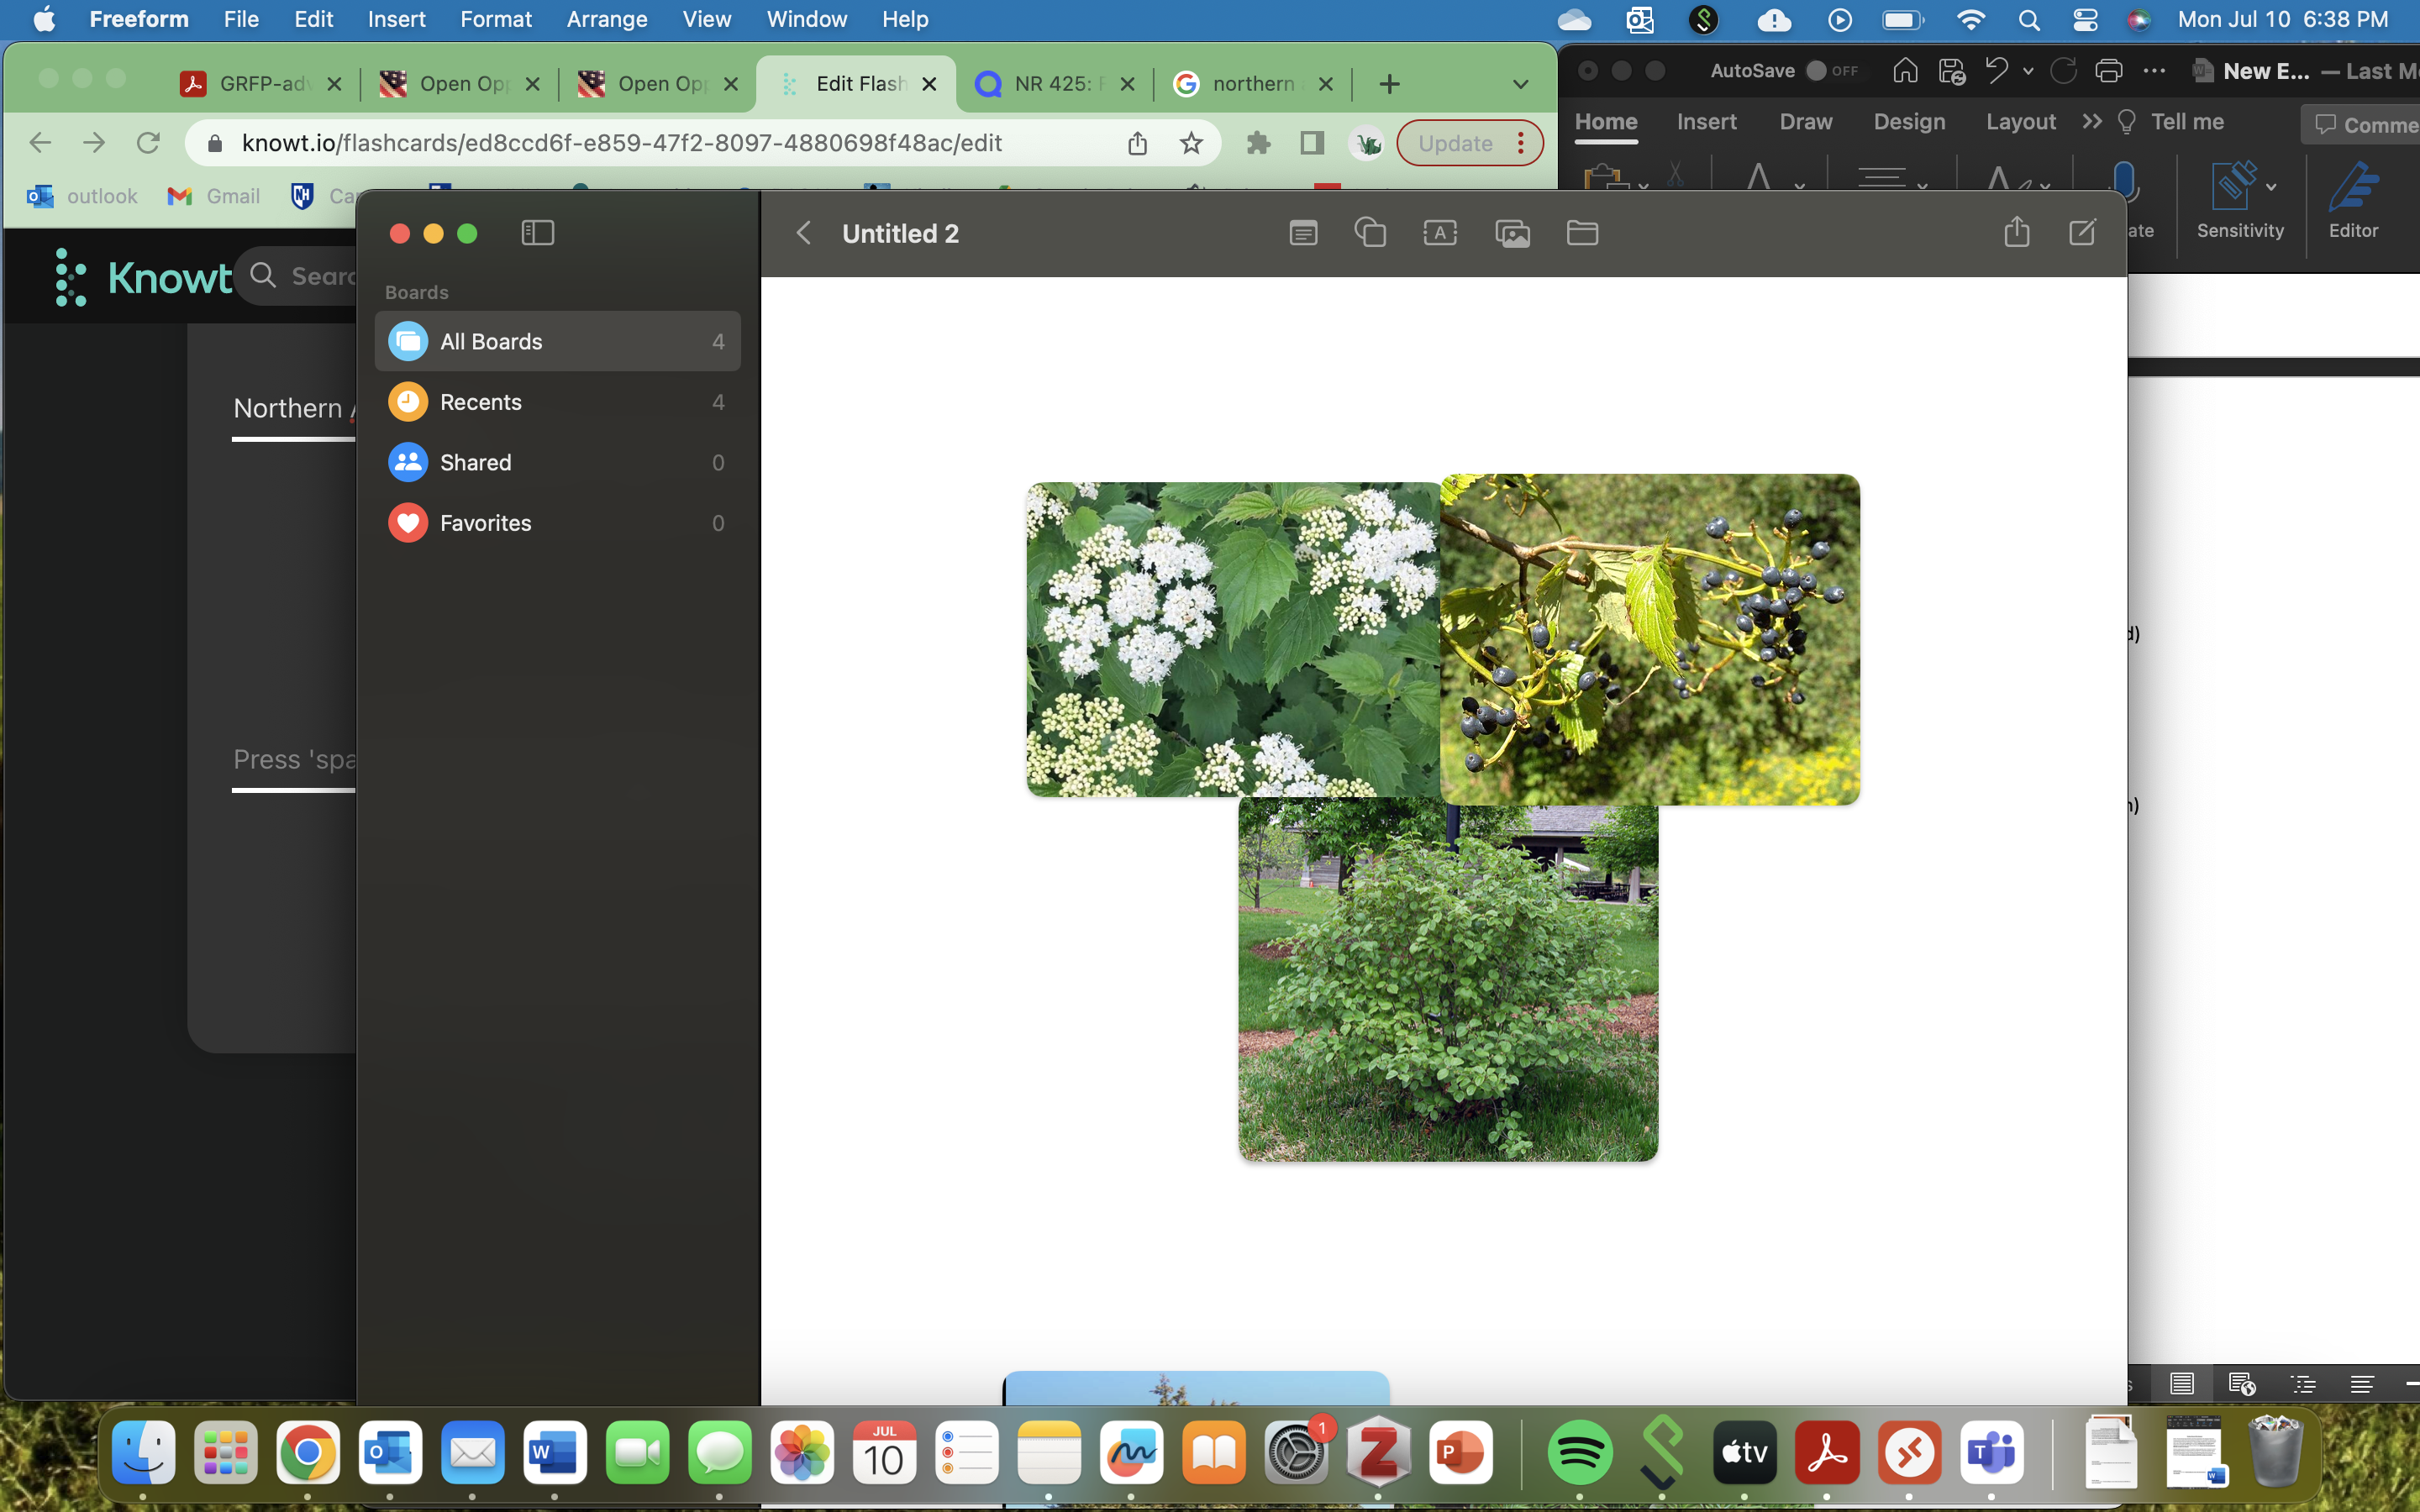The height and width of the screenshot is (1512, 2420).
Task: Click Word home icon in title bar
Action: pyautogui.click(x=1905, y=70)
